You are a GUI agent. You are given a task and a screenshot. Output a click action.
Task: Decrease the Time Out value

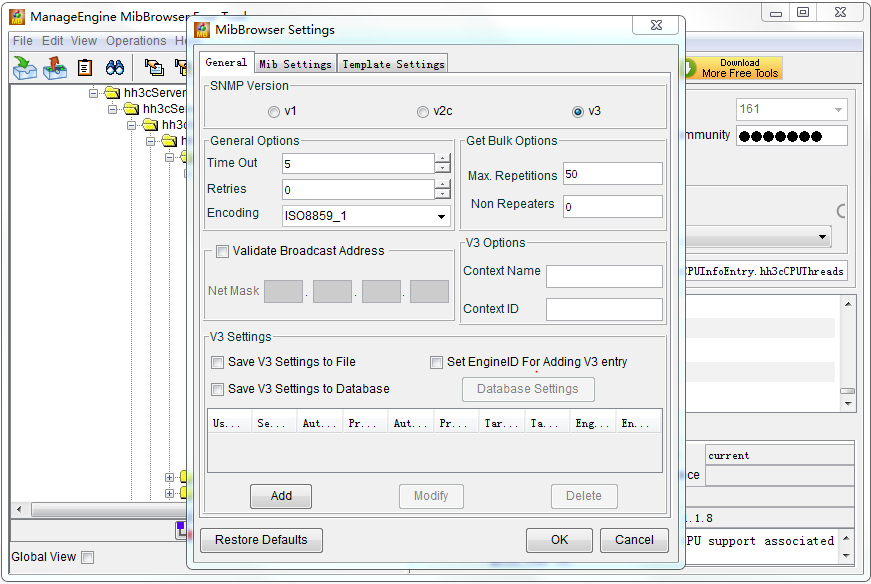pyautogui.click(x=442, y=168)
